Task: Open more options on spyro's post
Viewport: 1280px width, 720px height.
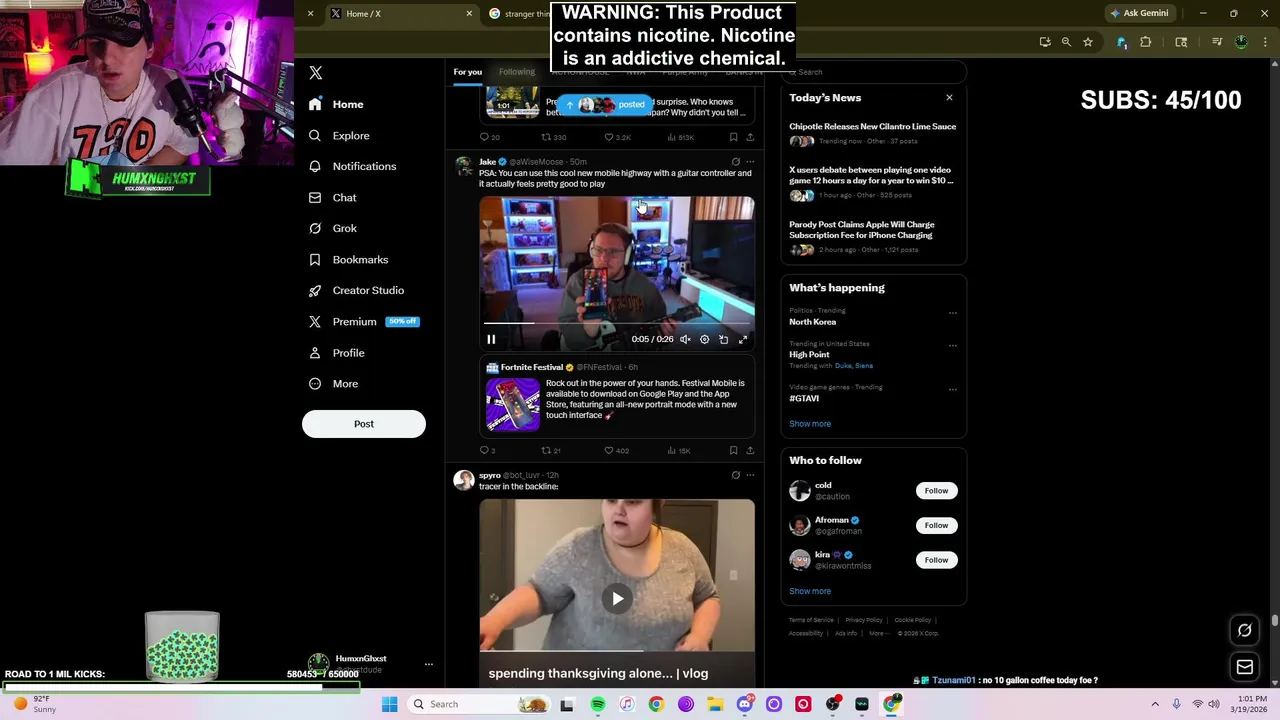Action: 750,475
